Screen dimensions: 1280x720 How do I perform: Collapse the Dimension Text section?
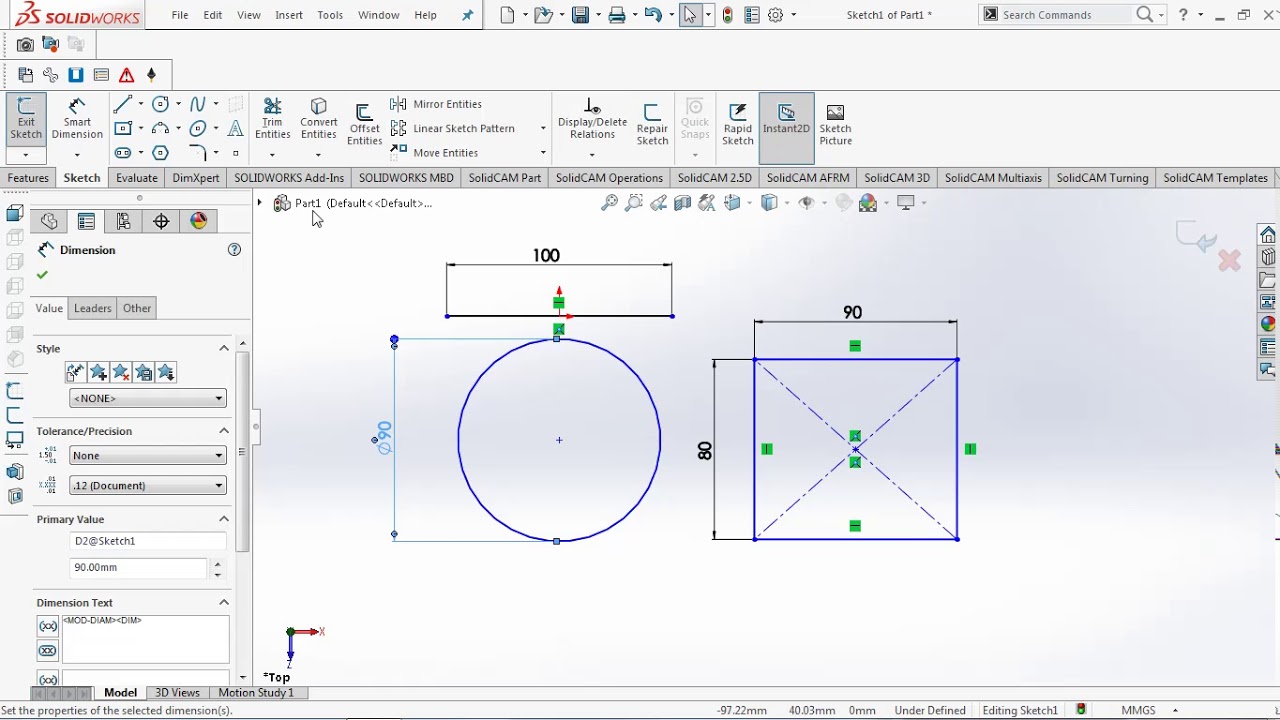tap(224, 602)
